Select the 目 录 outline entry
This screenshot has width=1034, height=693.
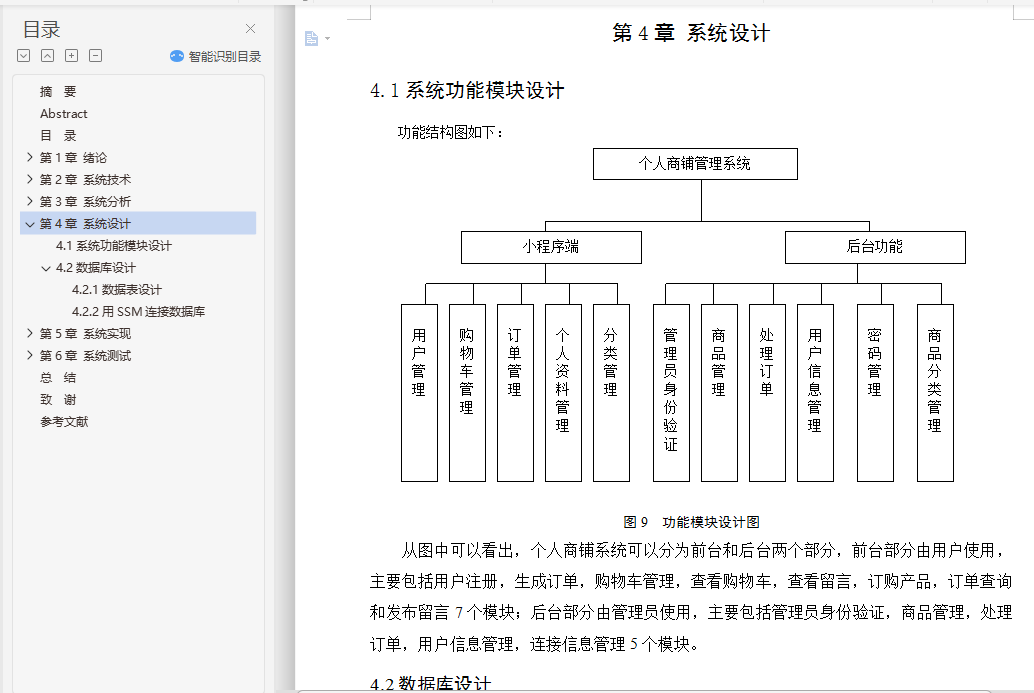point(58,136)
